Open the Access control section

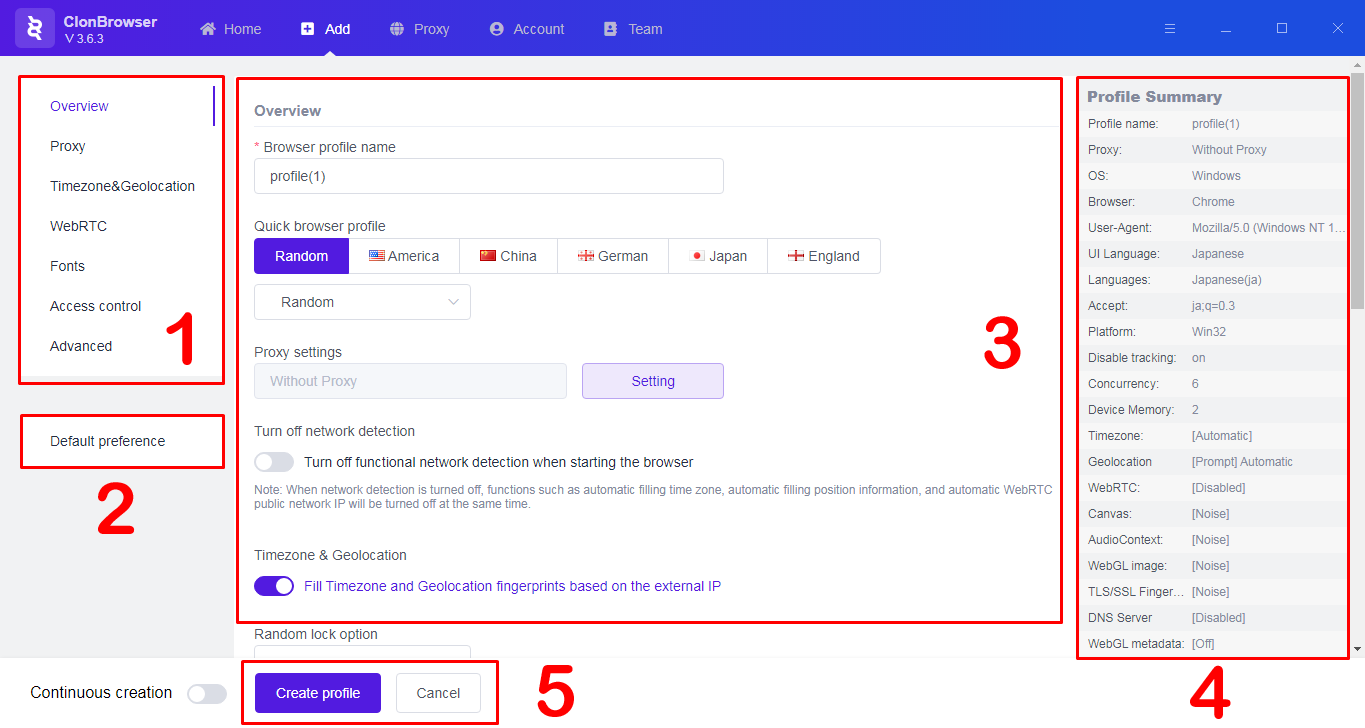point(96,306)
